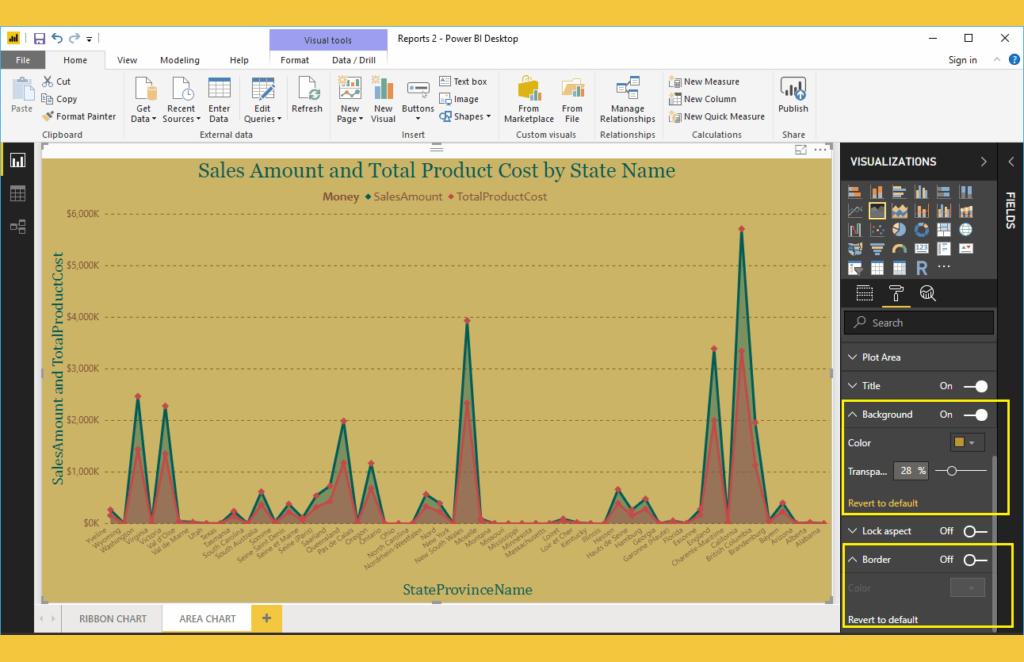Viewport: 1024px width, 662px height.
Task: Click Revert to default under Background
Action: pos(882,503)
